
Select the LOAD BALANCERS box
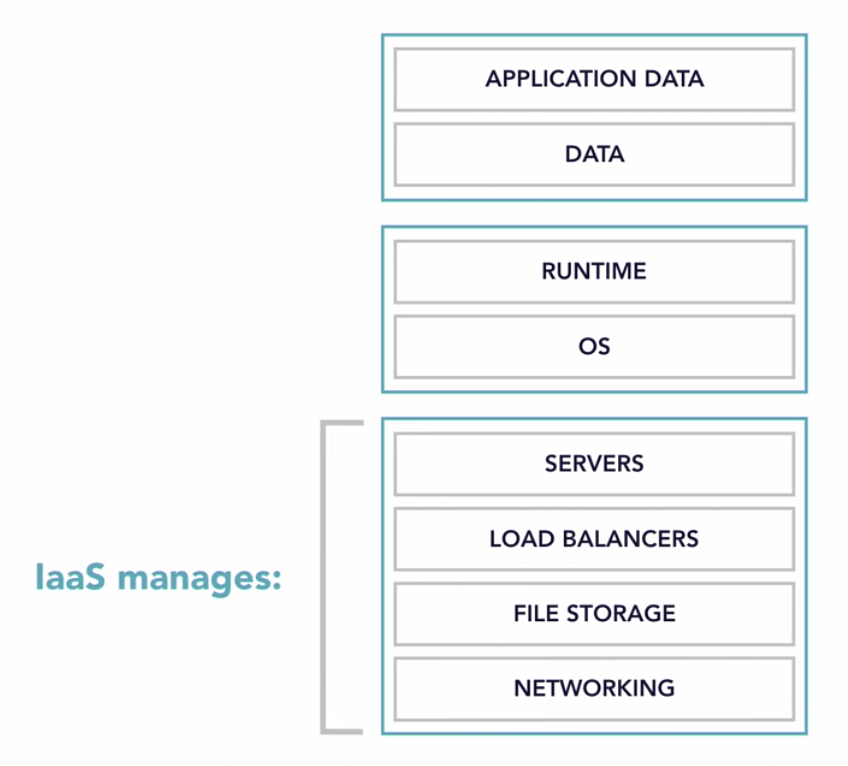tap(594, 539)
